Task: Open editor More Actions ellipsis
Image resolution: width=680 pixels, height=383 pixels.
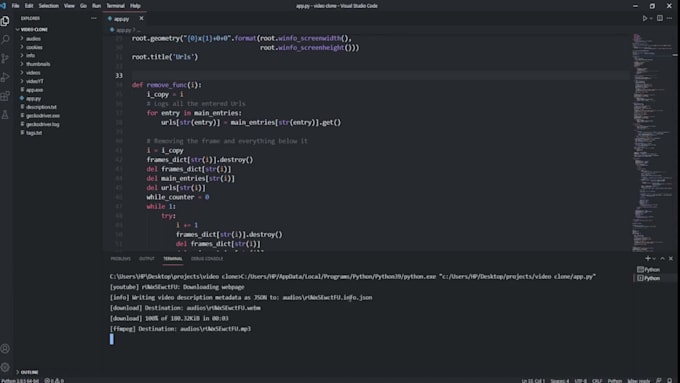Action: click(670, 18)
